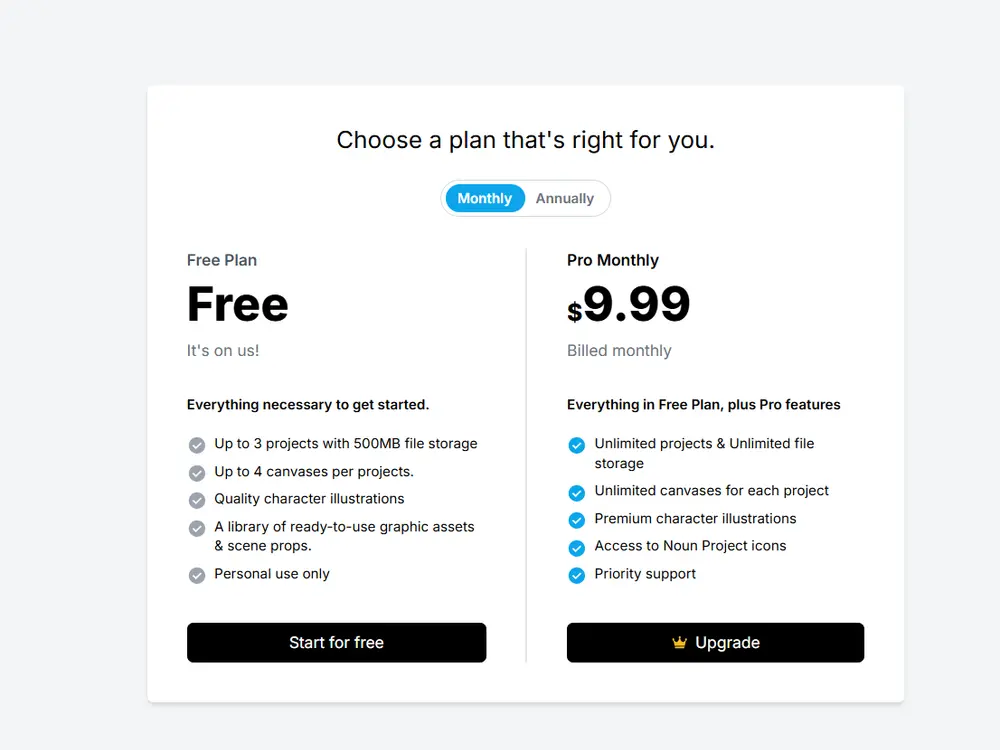Click blue checkmark next to Unlimited canvases

click(577, 492)
